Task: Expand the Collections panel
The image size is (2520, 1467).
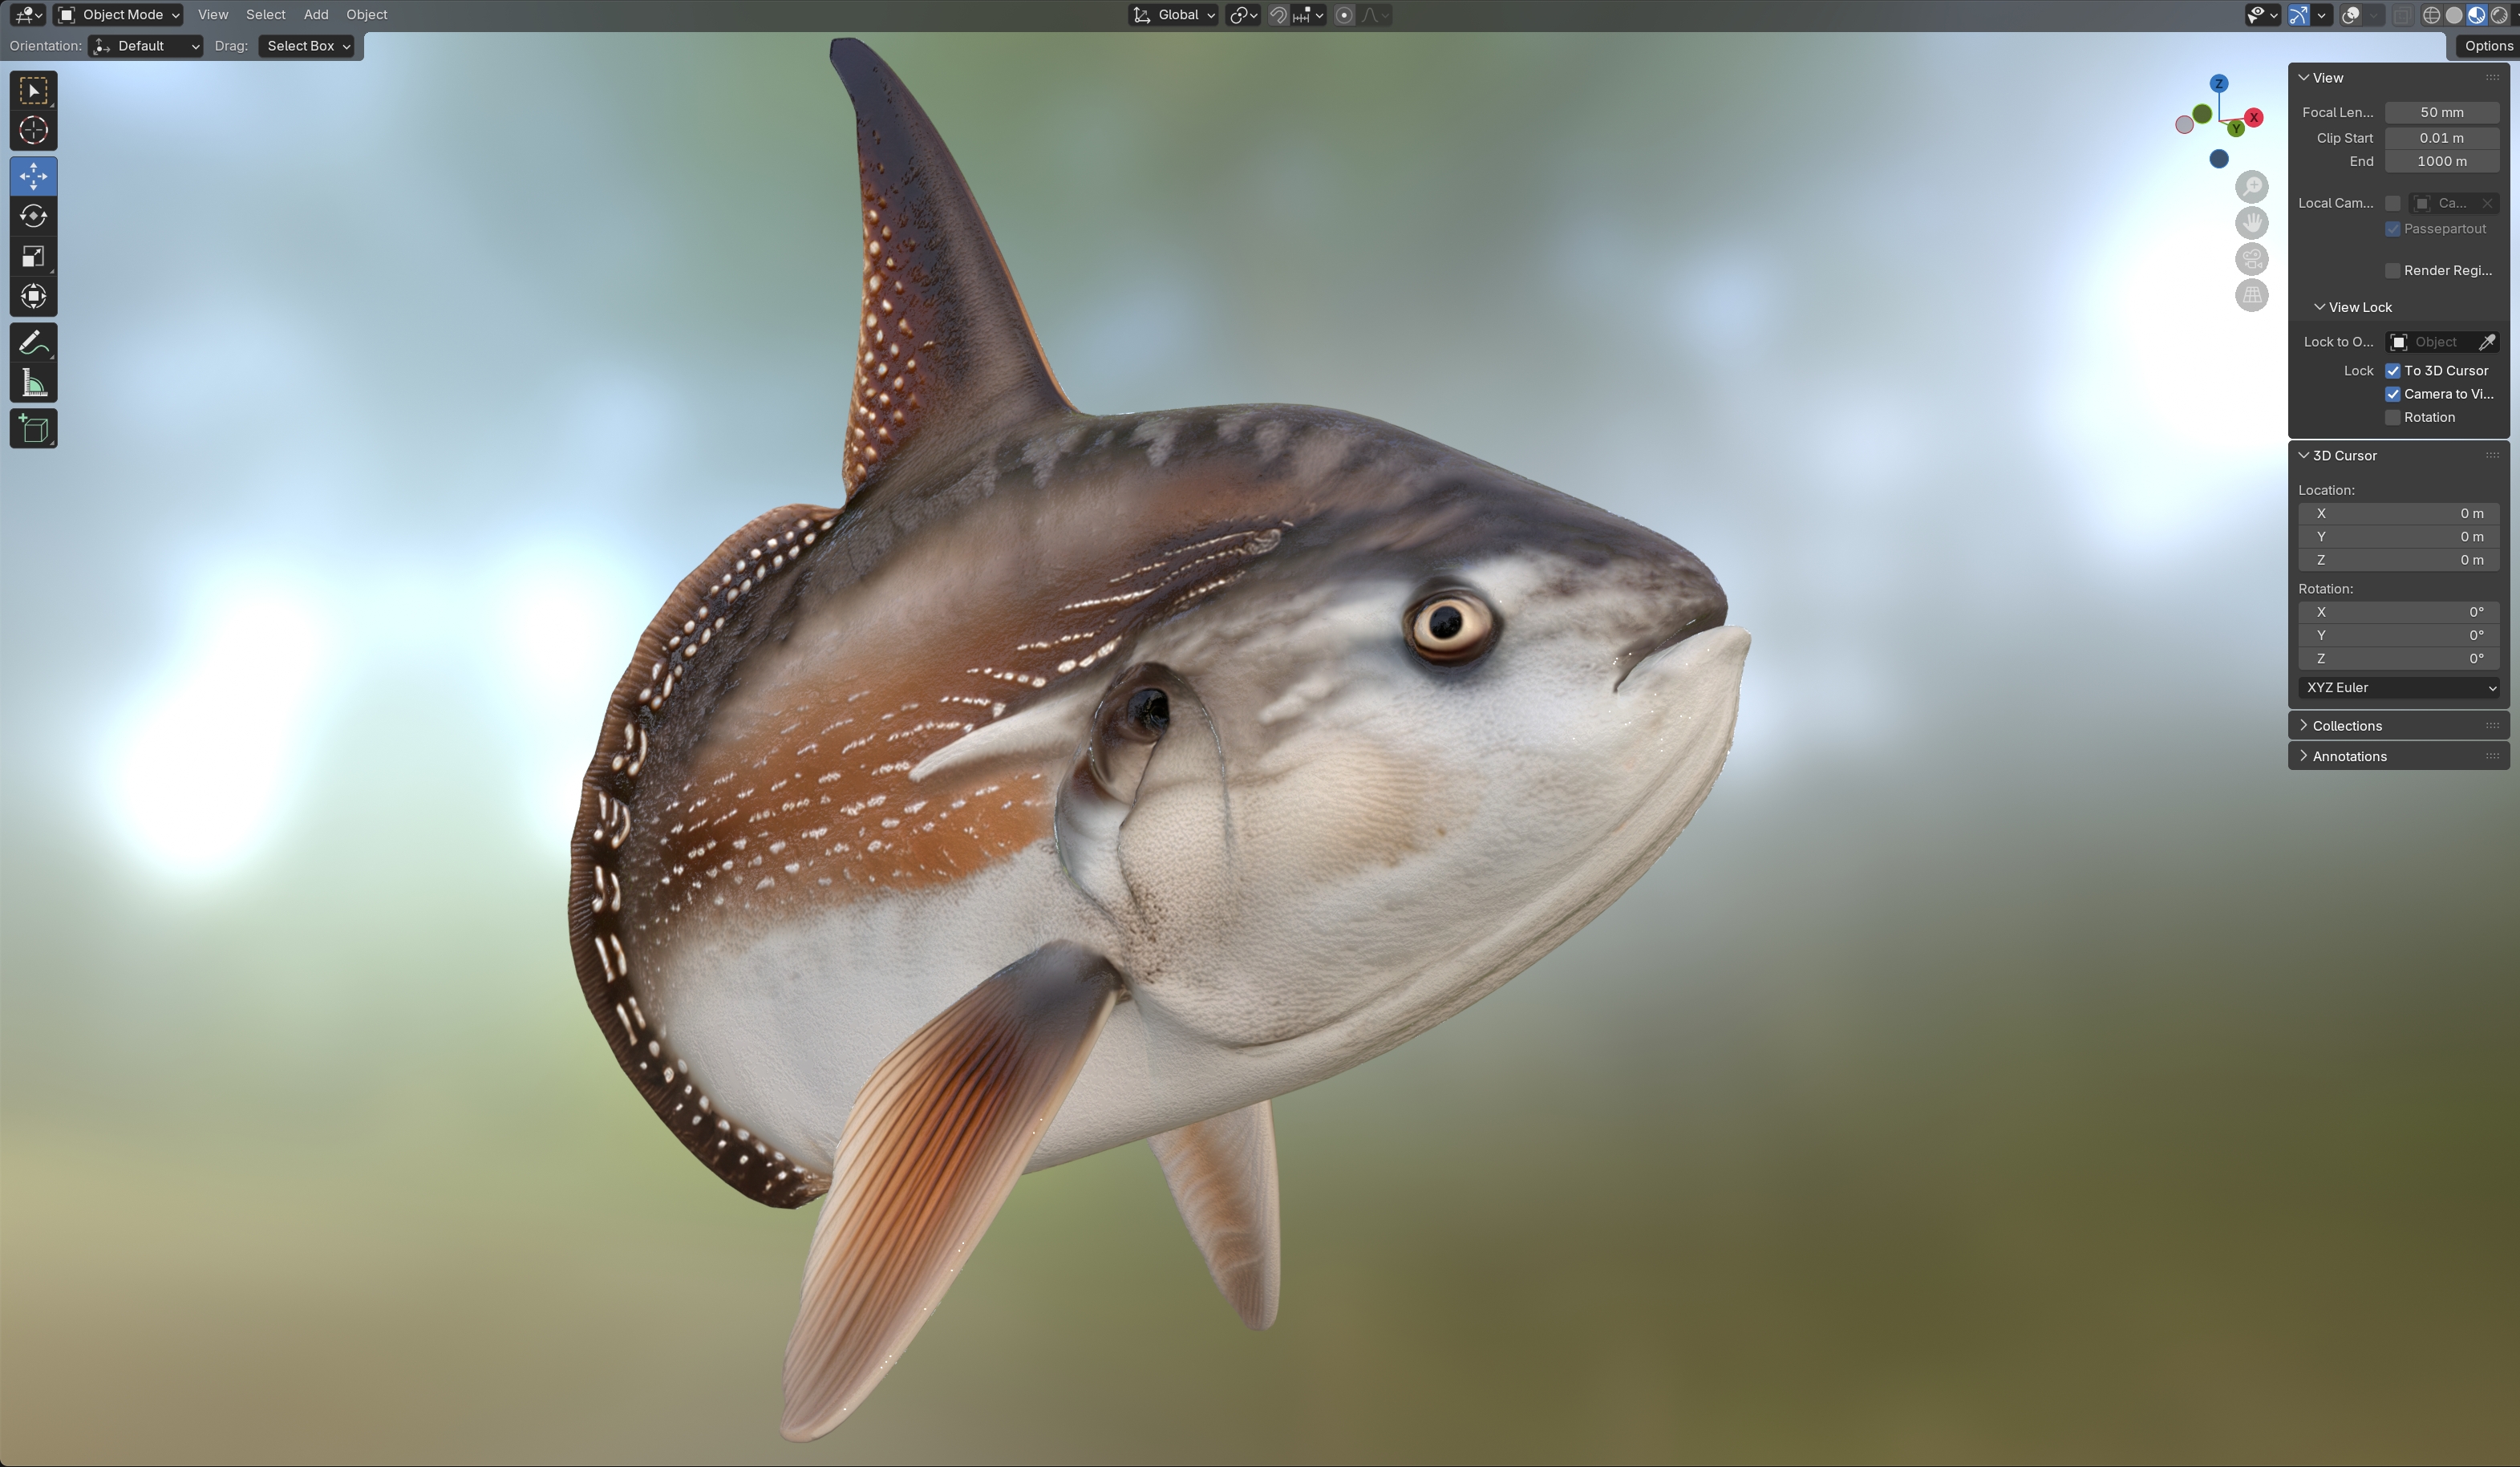Action: click(2346, 726)
